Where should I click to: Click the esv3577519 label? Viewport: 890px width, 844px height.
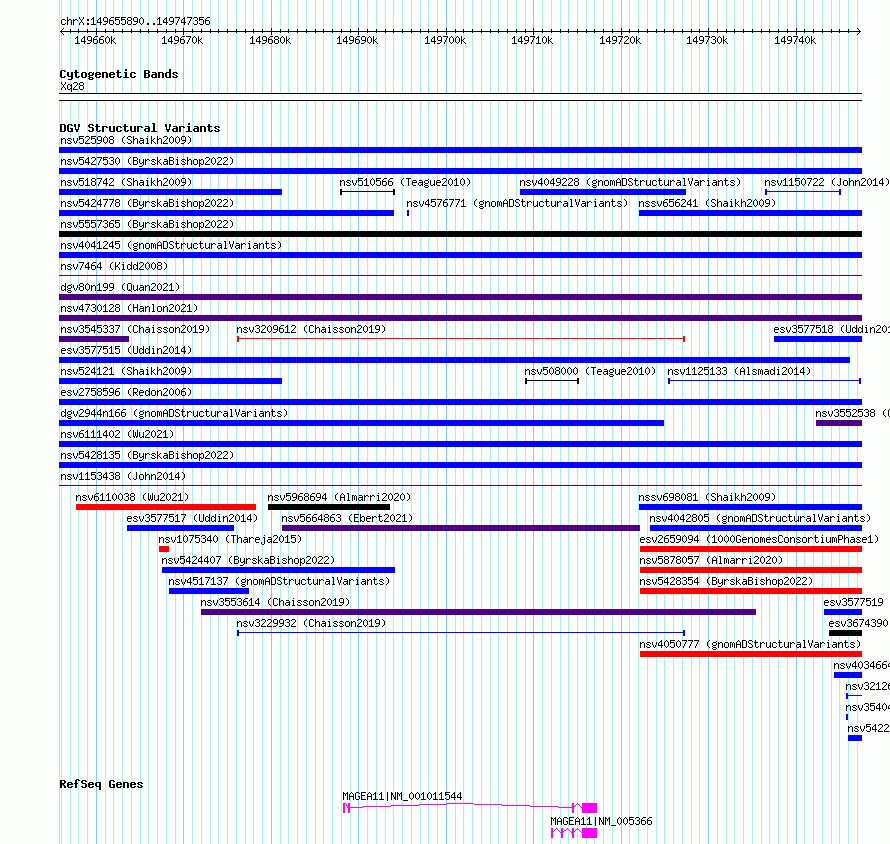(854, 602)
